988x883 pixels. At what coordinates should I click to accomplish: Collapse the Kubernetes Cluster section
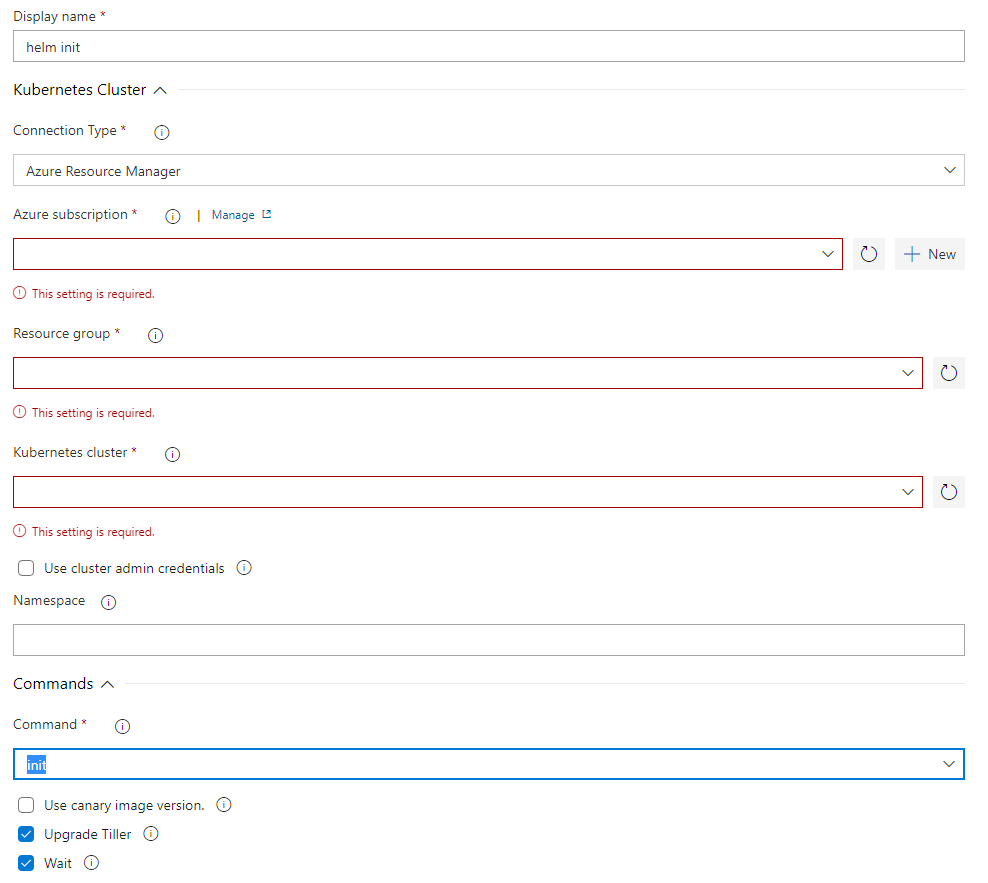click(x=160, y=89)
